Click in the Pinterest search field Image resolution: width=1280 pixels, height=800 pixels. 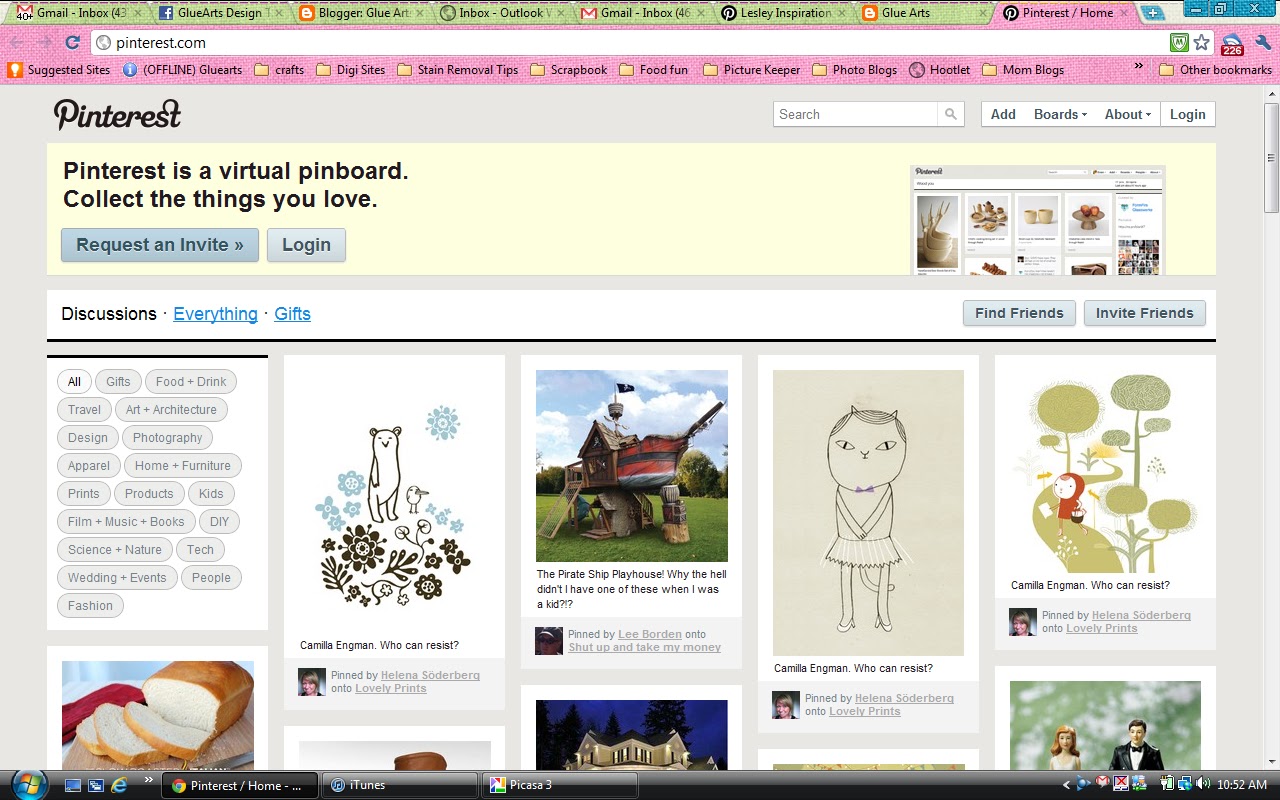(856, 114)
